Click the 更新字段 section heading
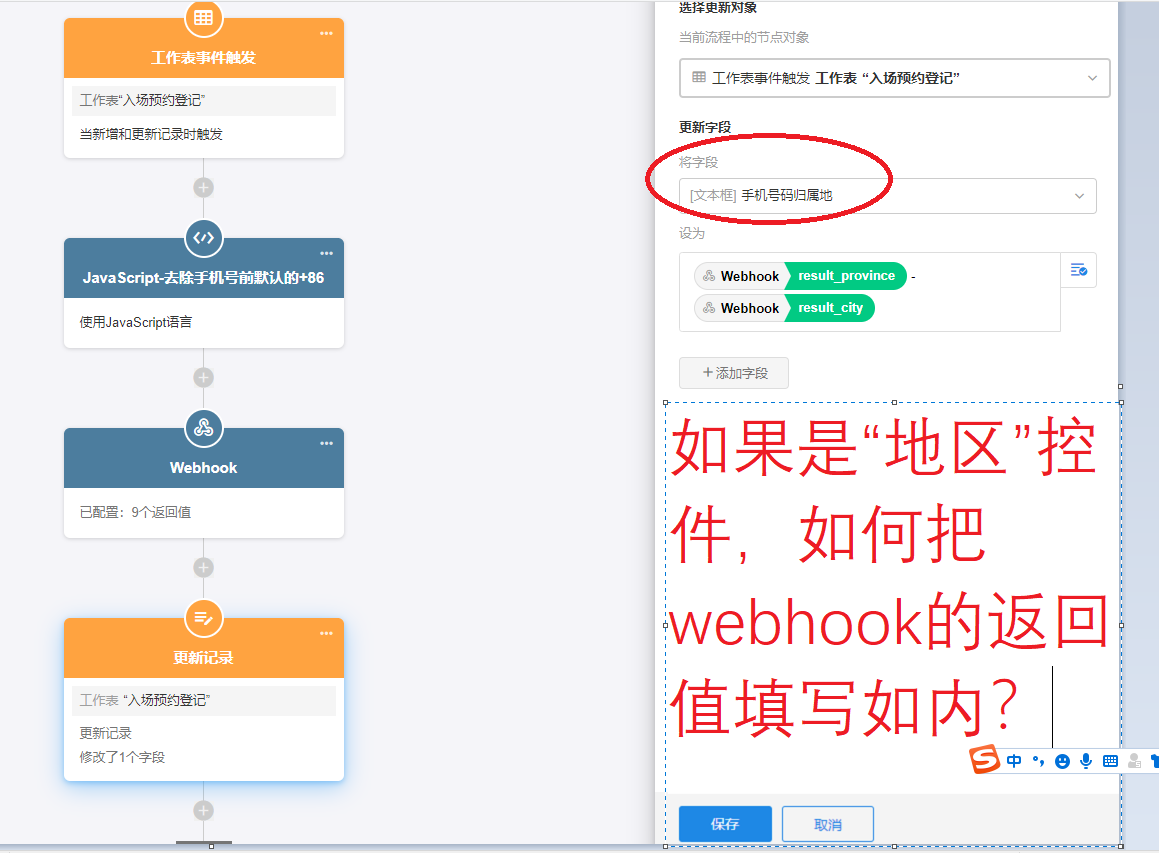Viewport: 1159px width, 853px height. (705, 127)
